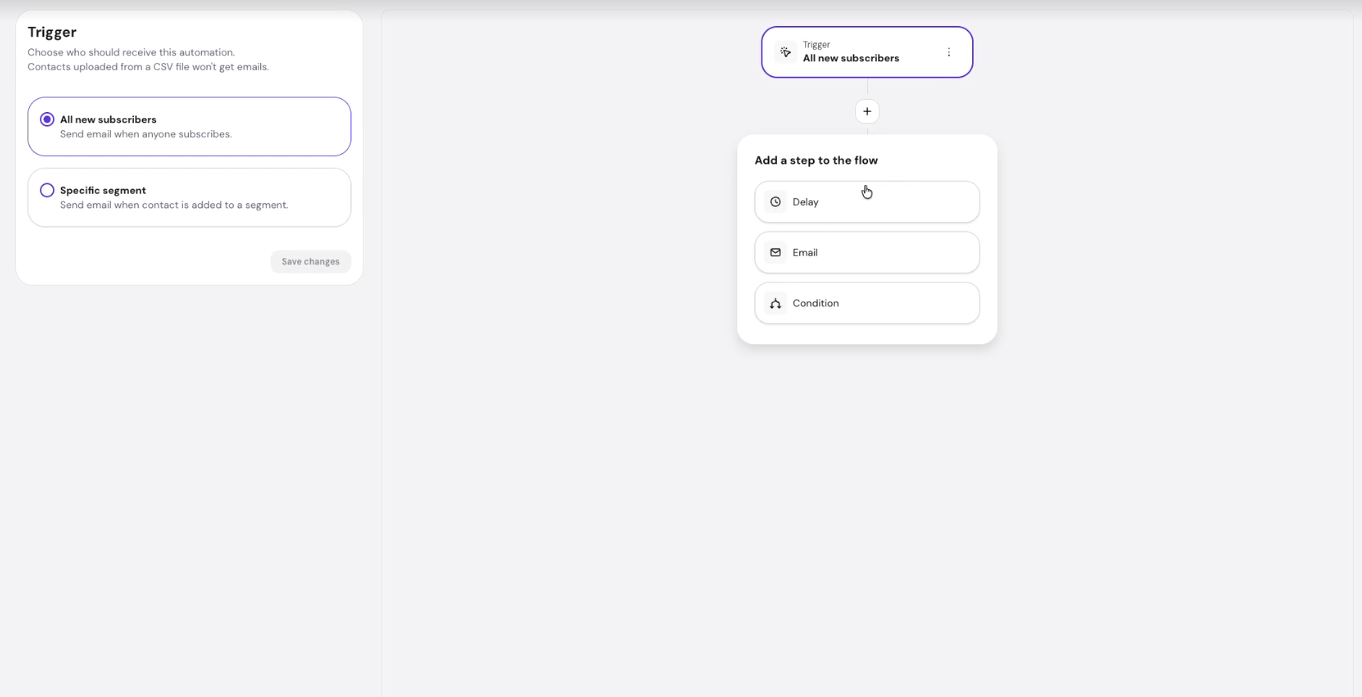Click the clock icon beside Delay
Screen dimensions: 1362x697
775,202
